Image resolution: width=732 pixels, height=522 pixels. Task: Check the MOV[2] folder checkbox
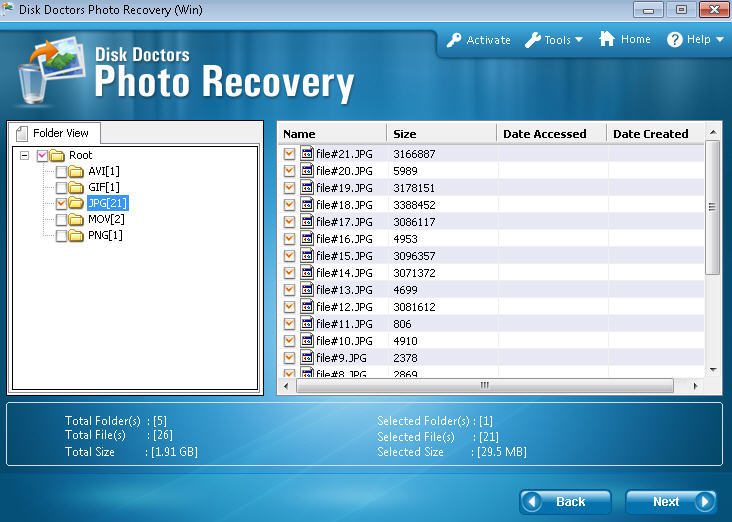tap(61, 219)
